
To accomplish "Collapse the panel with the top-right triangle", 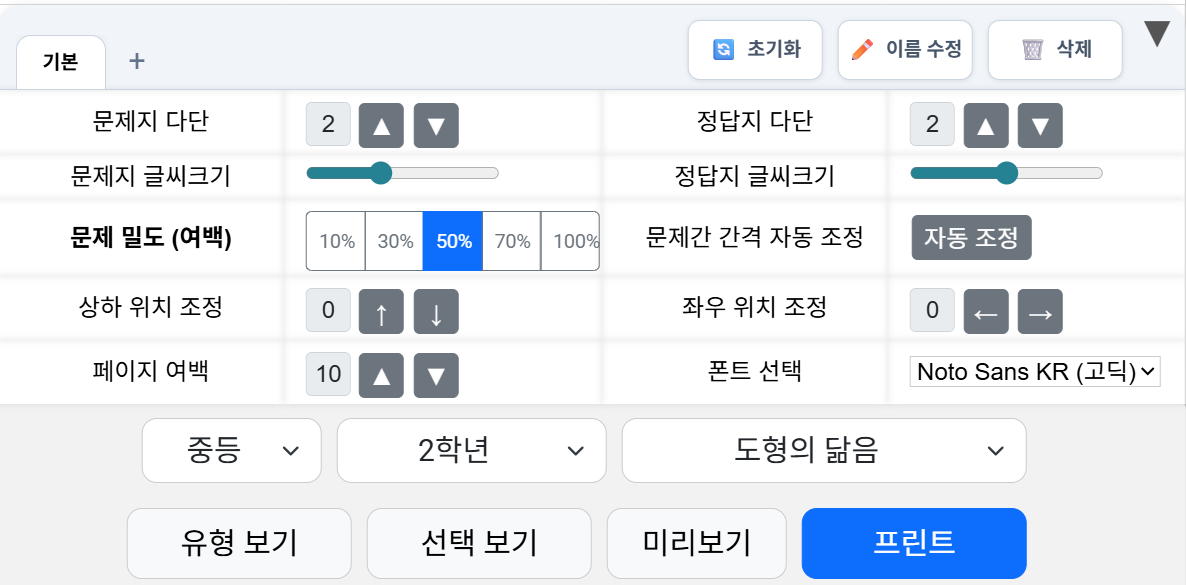I will pyautogui.click(x=1157, y=32).
